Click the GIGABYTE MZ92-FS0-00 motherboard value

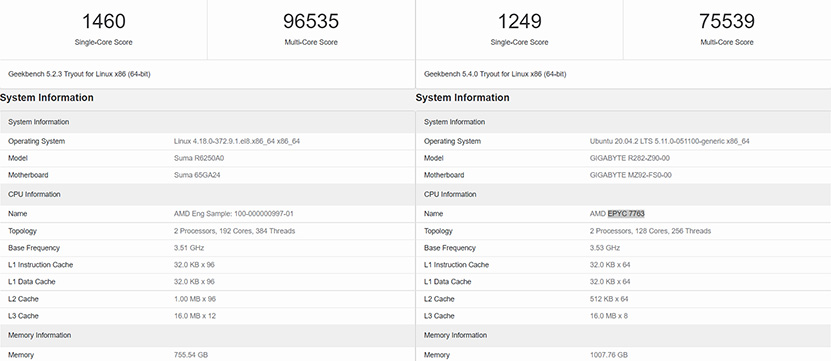[x=631, y=175]
